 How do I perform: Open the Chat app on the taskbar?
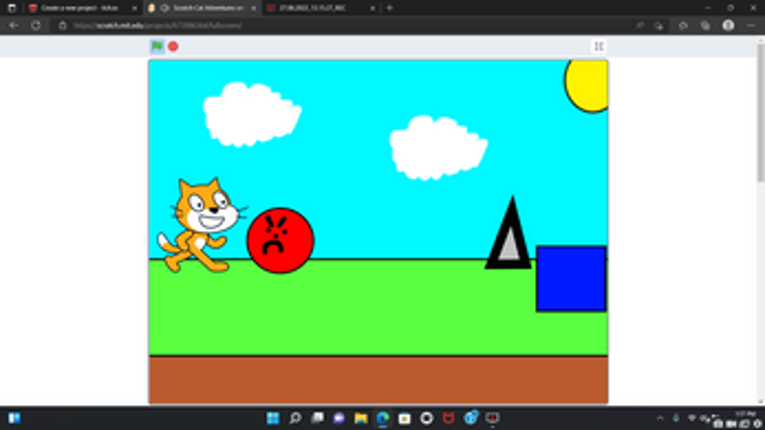339,418
